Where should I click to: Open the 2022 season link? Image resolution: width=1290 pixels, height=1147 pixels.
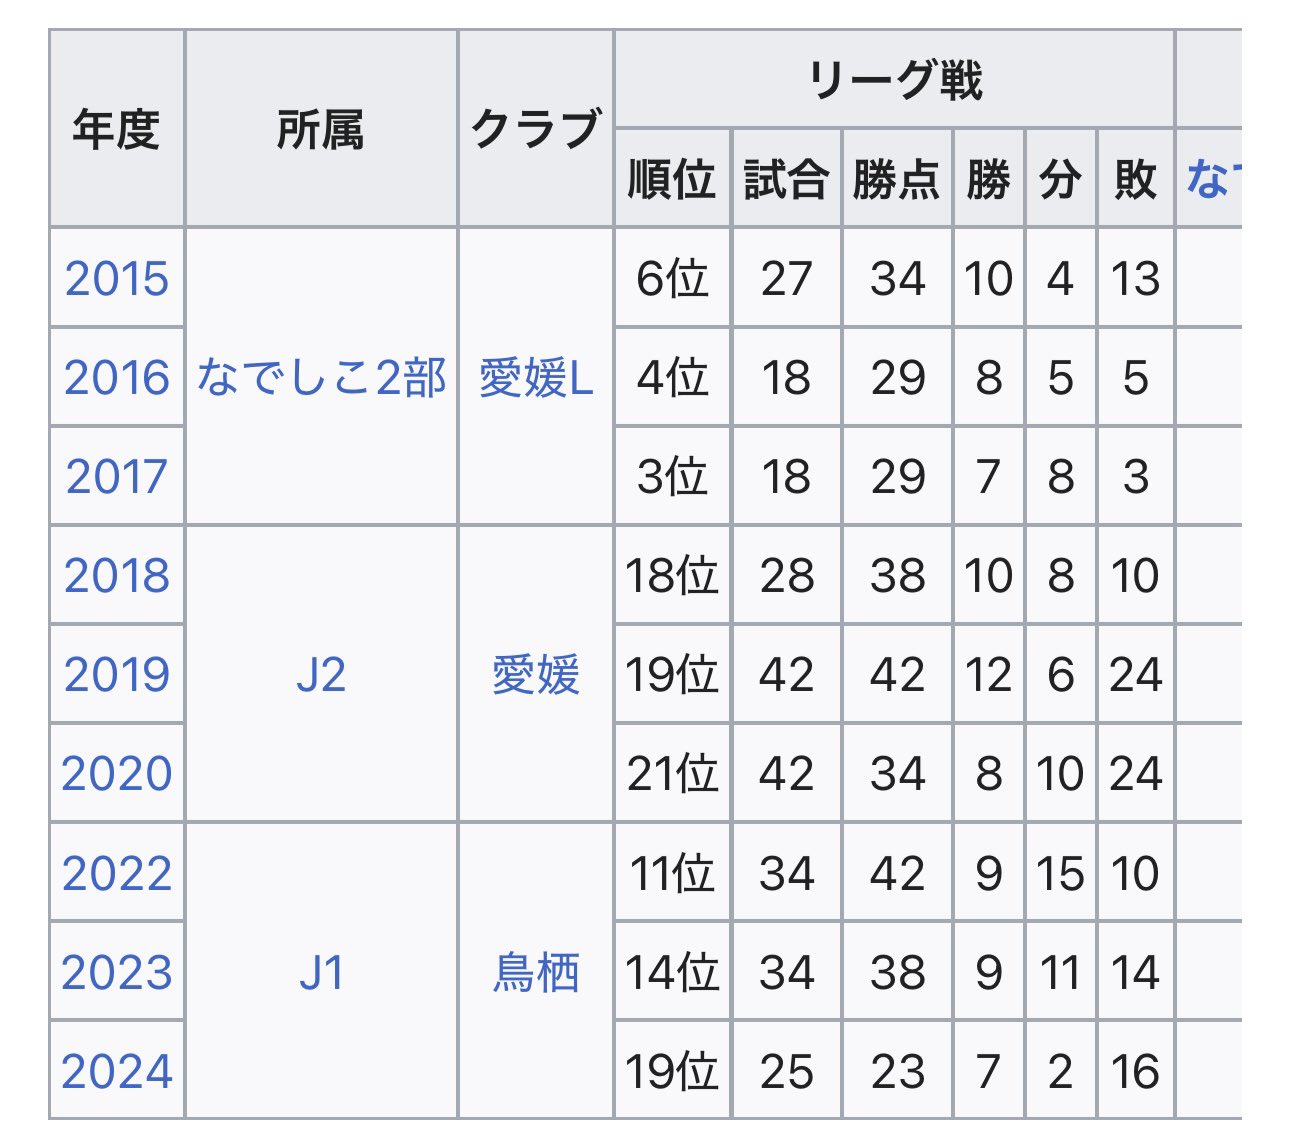pyautogui.click(x=117, y=874)
